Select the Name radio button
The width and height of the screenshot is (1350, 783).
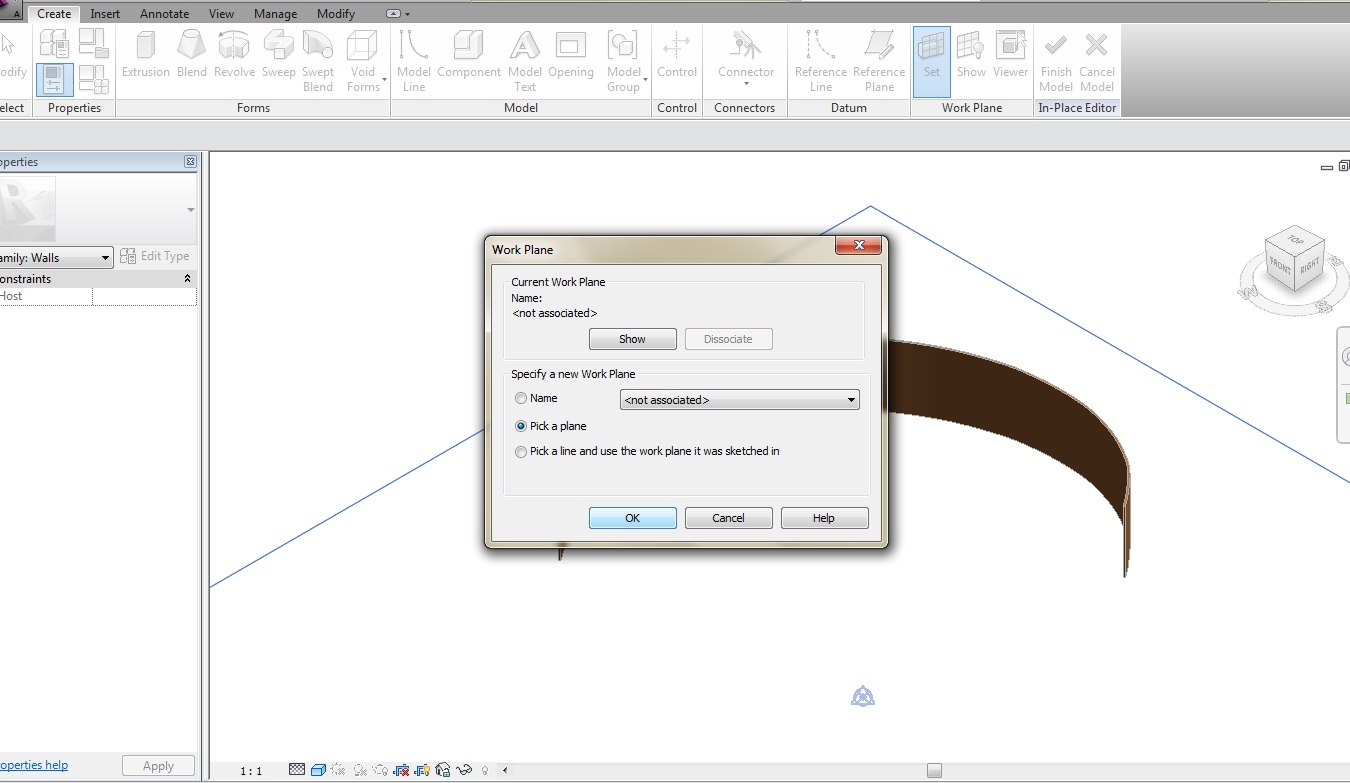click(x=521, y=398)
